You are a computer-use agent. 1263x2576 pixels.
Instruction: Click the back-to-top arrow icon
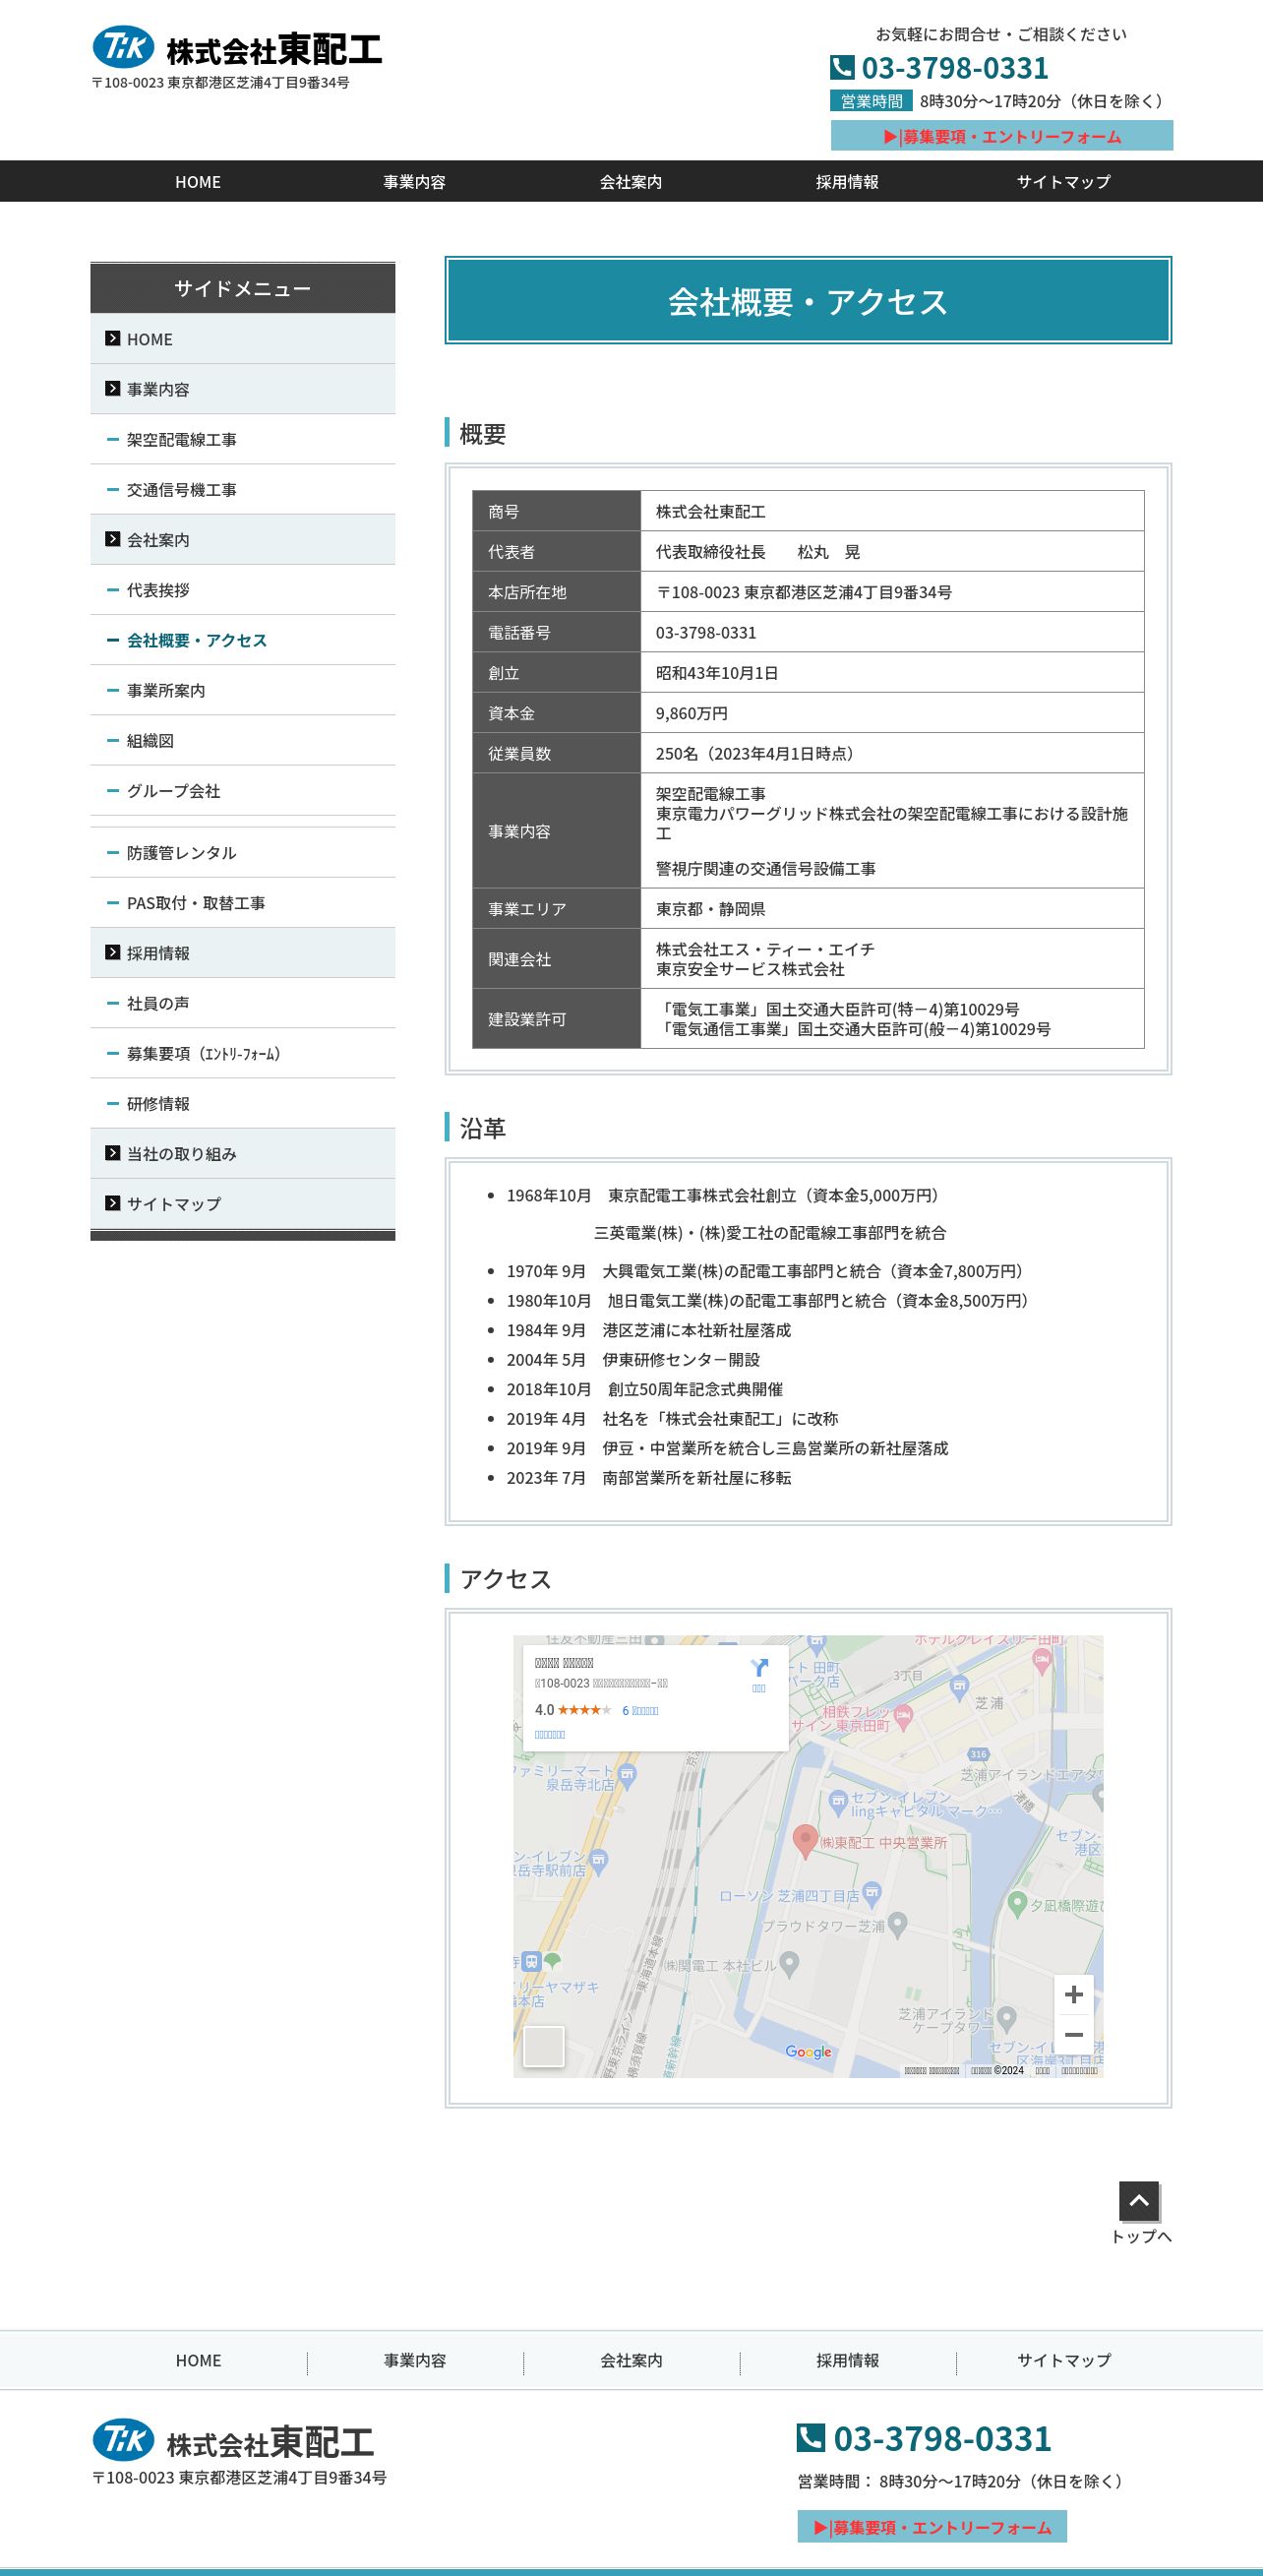pyautogui.click(x=1139, y=2201)
